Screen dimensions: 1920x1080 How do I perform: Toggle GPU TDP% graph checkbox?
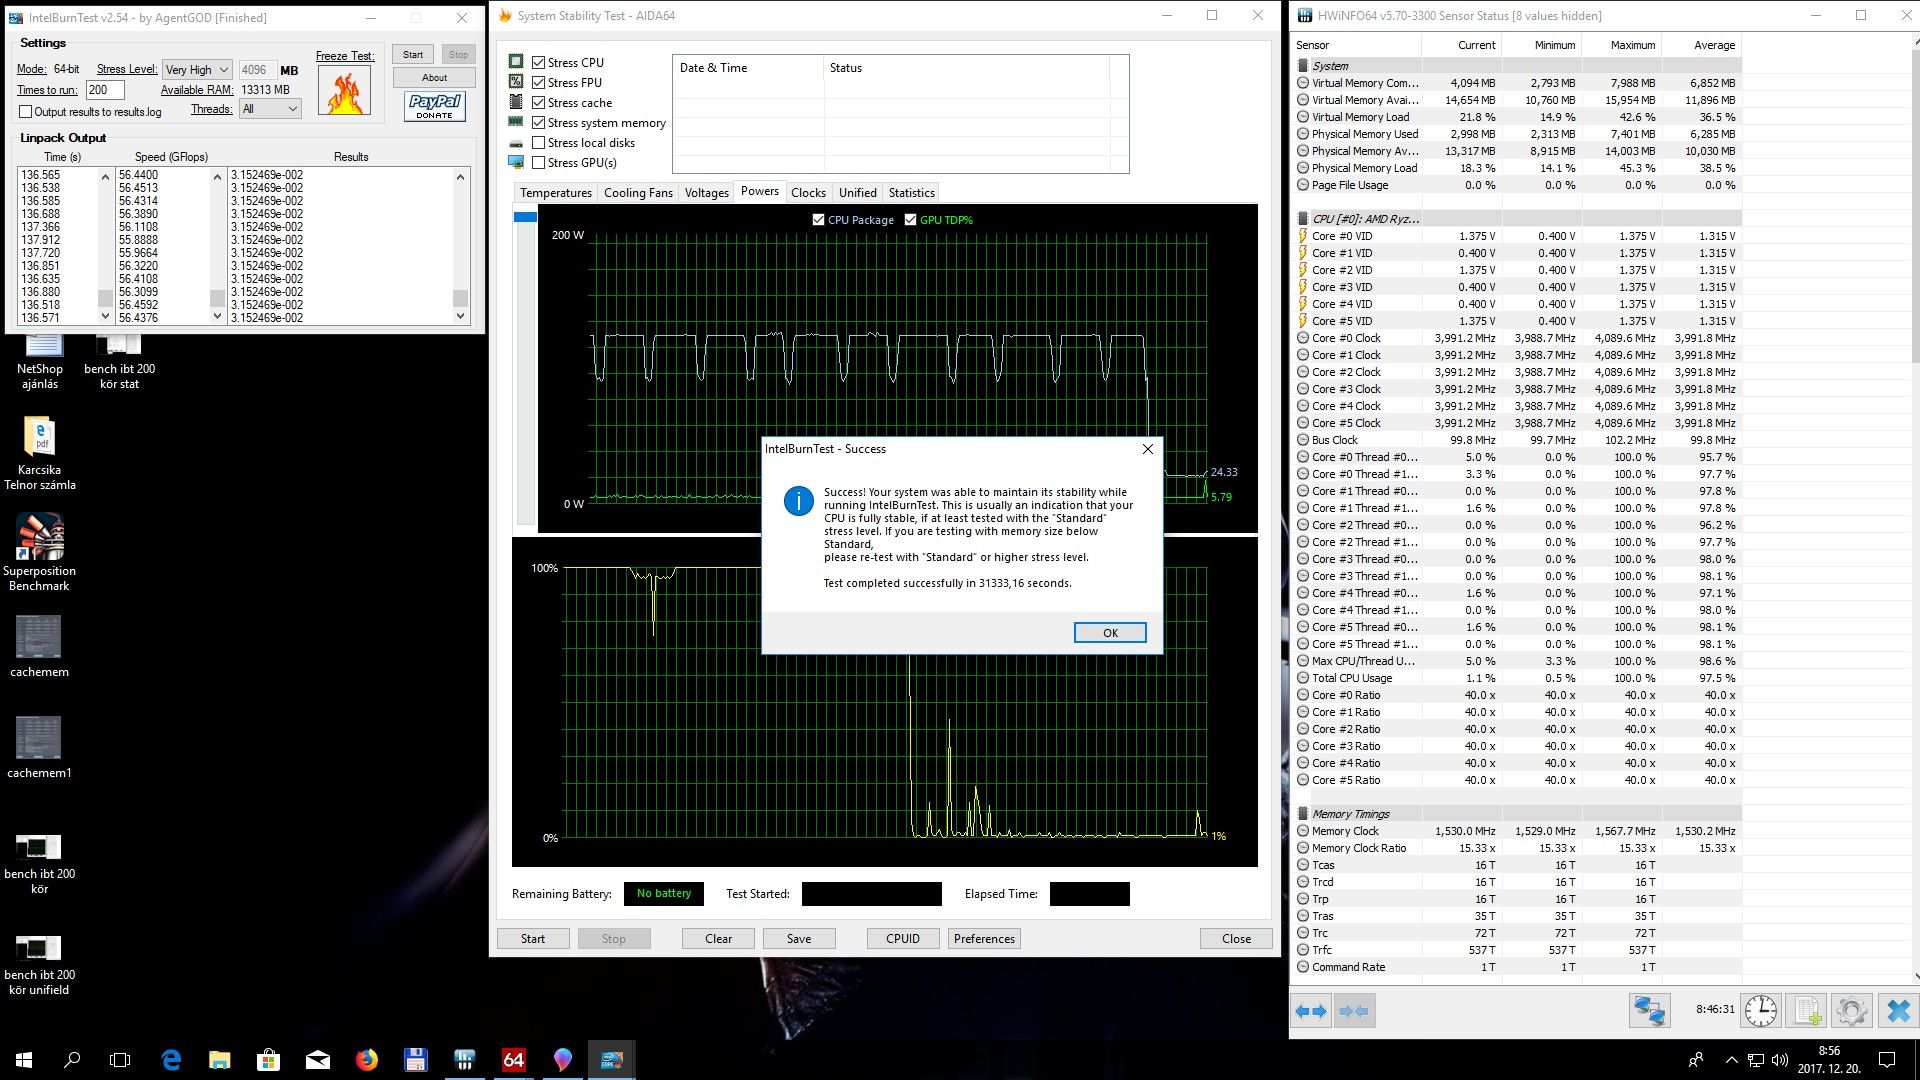(x=910, y=220)
